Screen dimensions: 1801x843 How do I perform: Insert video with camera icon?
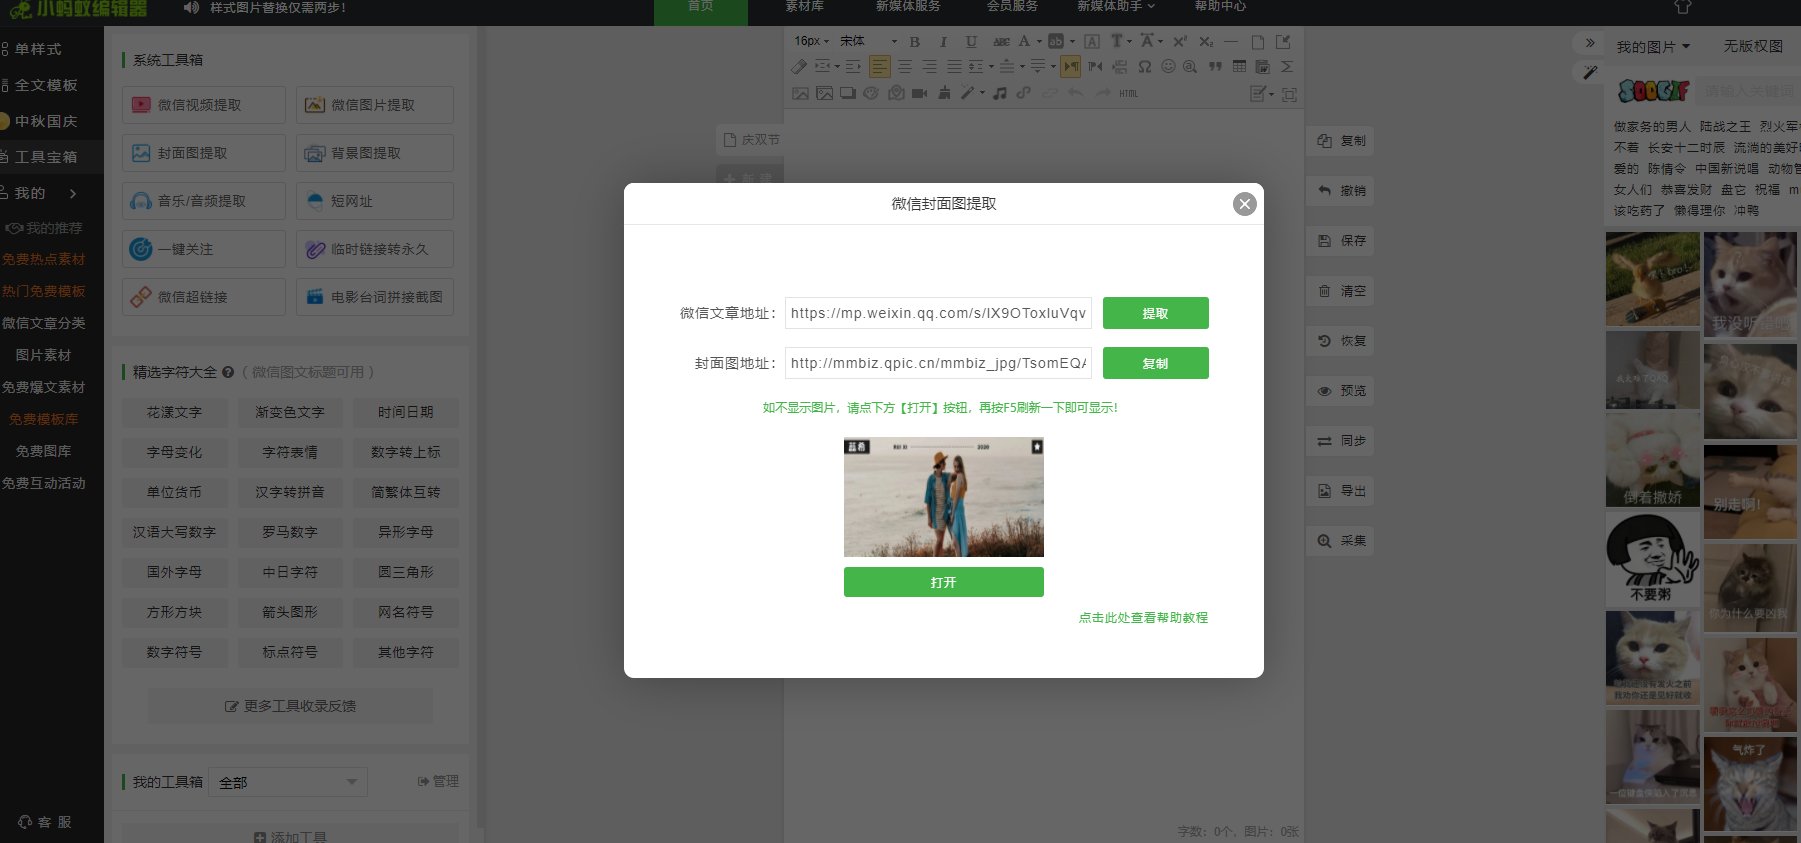click(x=919, y=93)
